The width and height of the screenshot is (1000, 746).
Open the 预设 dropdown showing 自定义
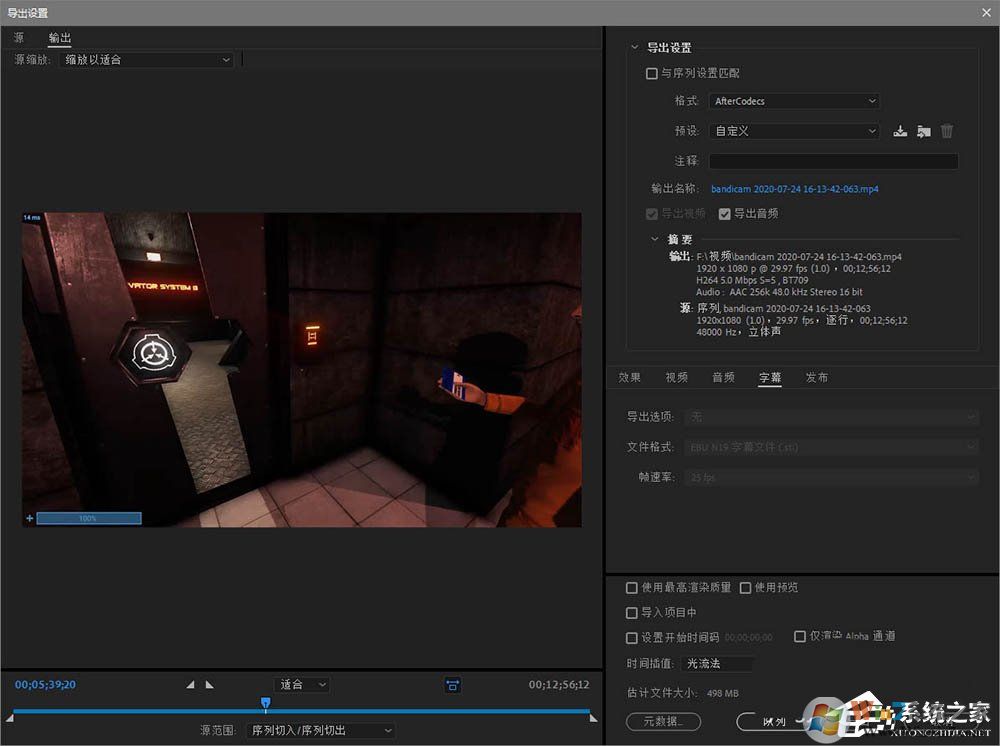(x=793, y=131)
